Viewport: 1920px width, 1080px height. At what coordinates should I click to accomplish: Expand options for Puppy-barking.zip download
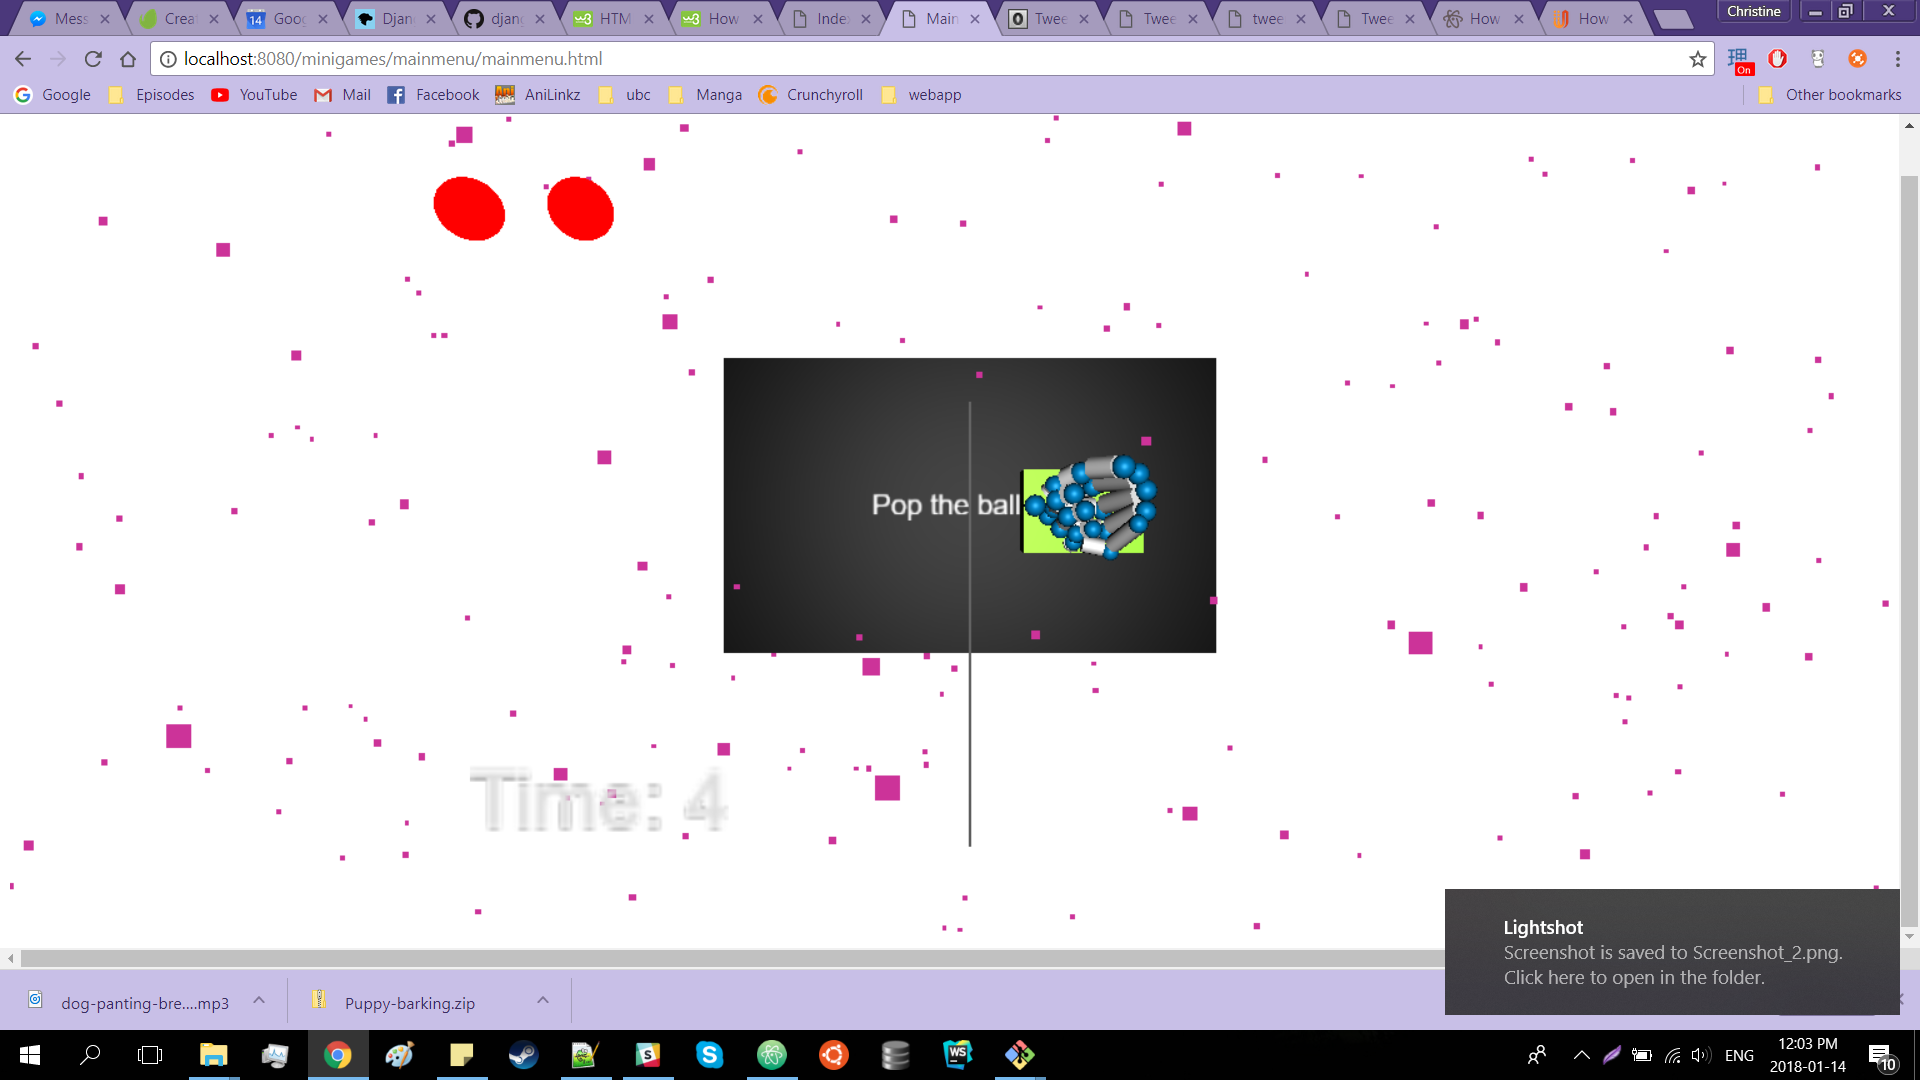click(543, 1001)
